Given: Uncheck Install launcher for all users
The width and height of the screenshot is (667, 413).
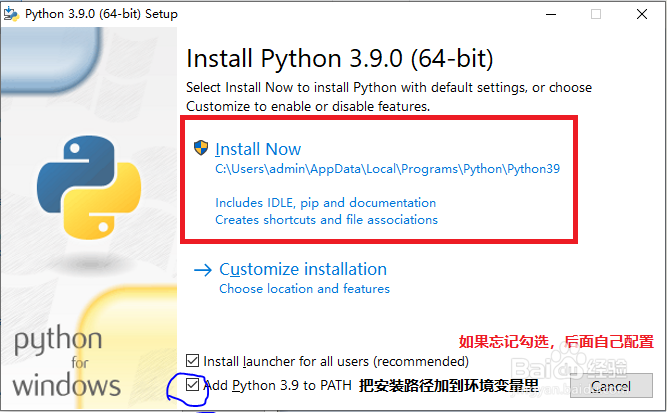Looking at the screenshot, I should (x=193, y=360).
